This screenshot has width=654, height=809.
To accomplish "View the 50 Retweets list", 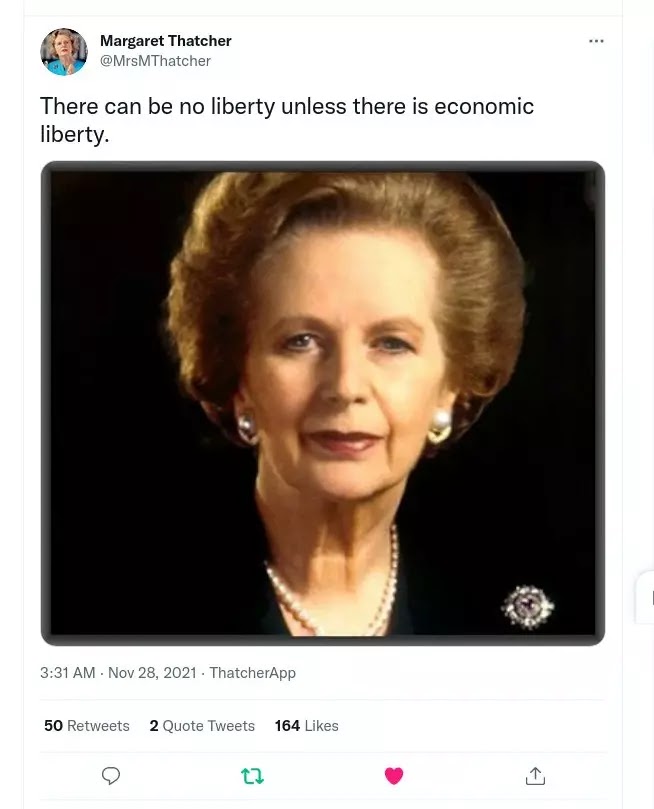I will point(87,726).
